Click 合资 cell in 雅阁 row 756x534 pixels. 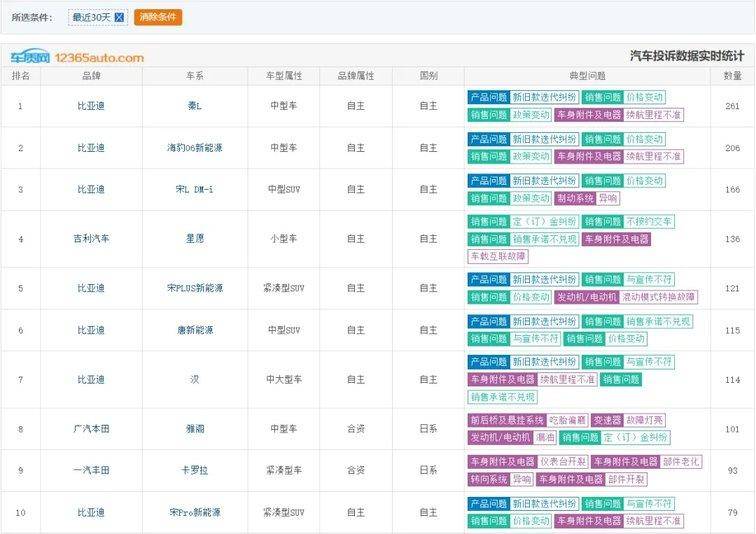(356, 428)
